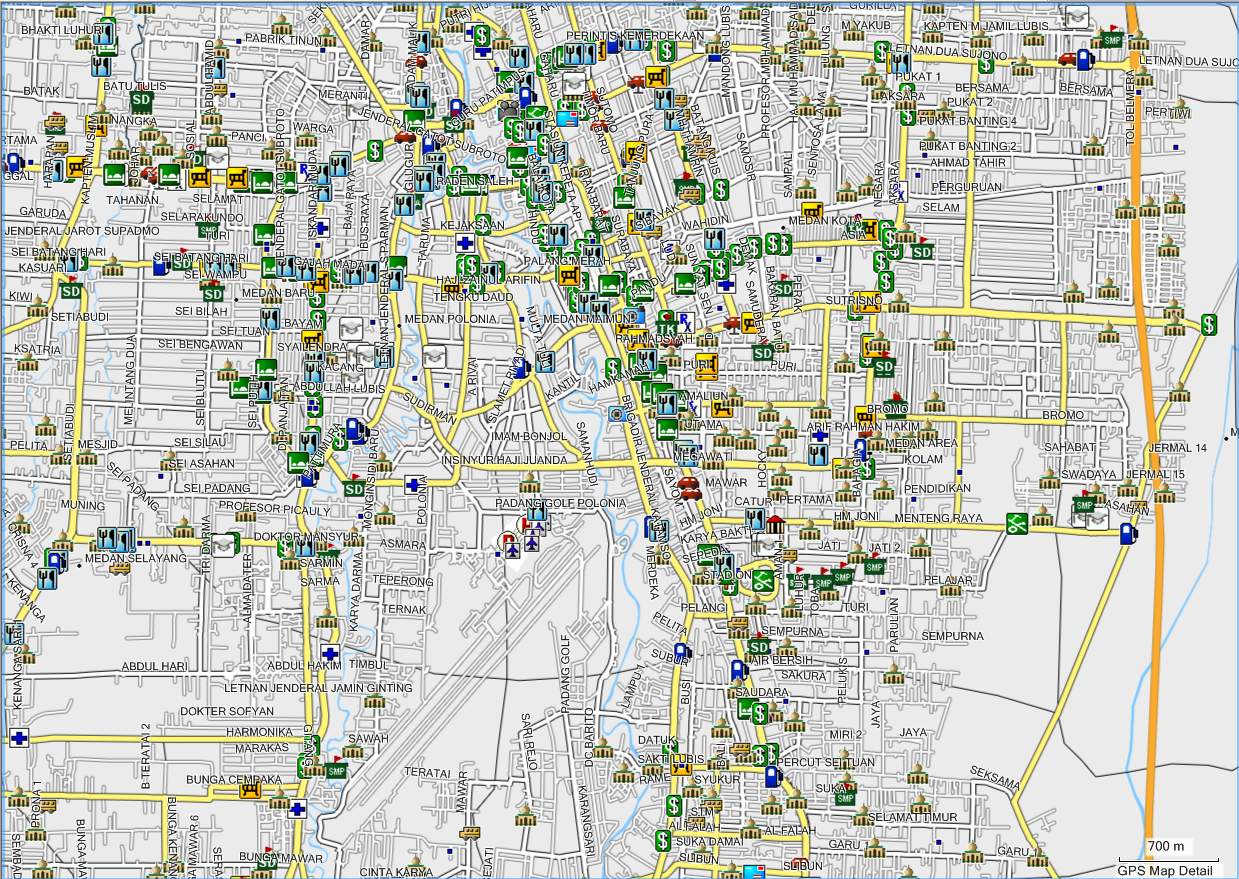Select the SD icon beside Medan Kota
Image resolution: width=1239 pixels, height=879 pixels.
pos(921,251)
